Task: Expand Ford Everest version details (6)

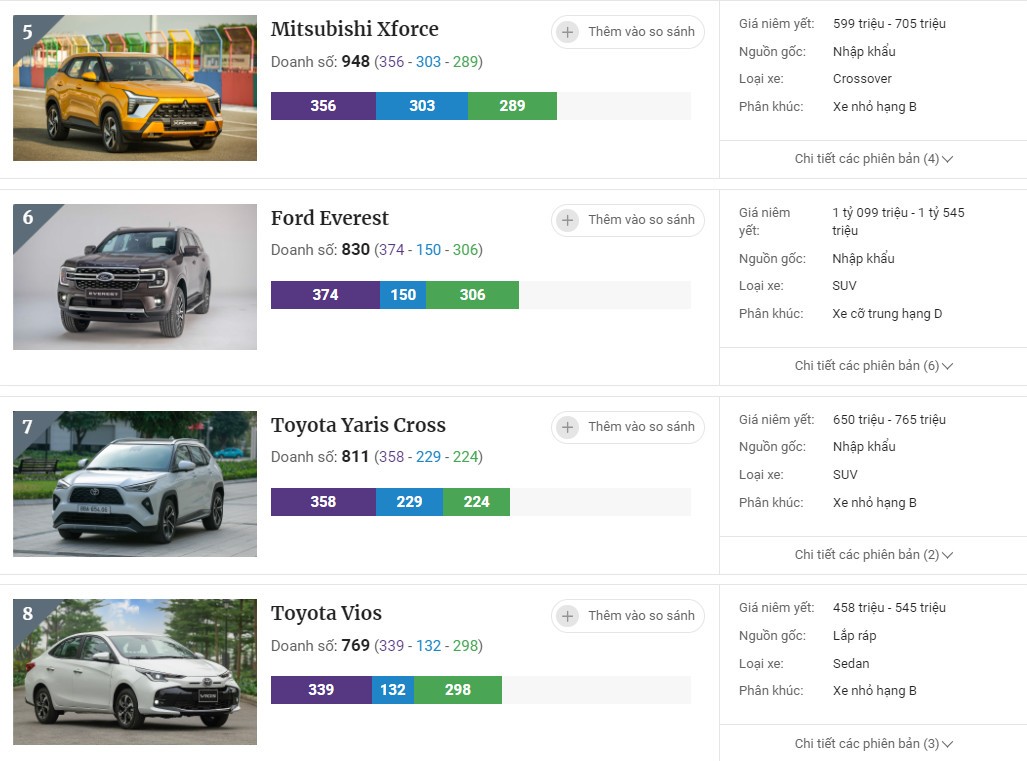Action: pyautogui.click(x=873, y=365)
